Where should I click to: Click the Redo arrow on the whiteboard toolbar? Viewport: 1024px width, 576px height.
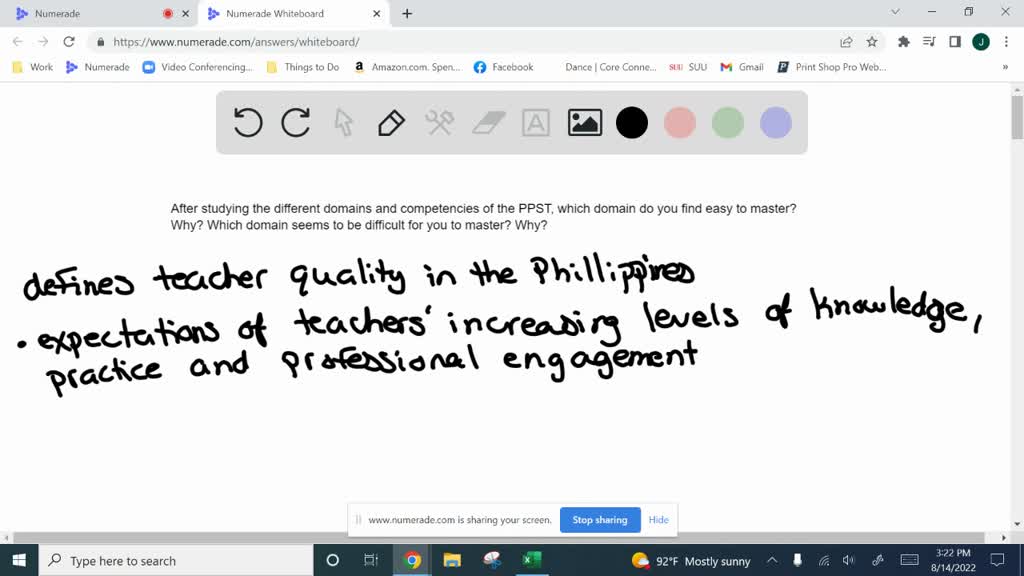pyautogui.click(x=295, y=122)
